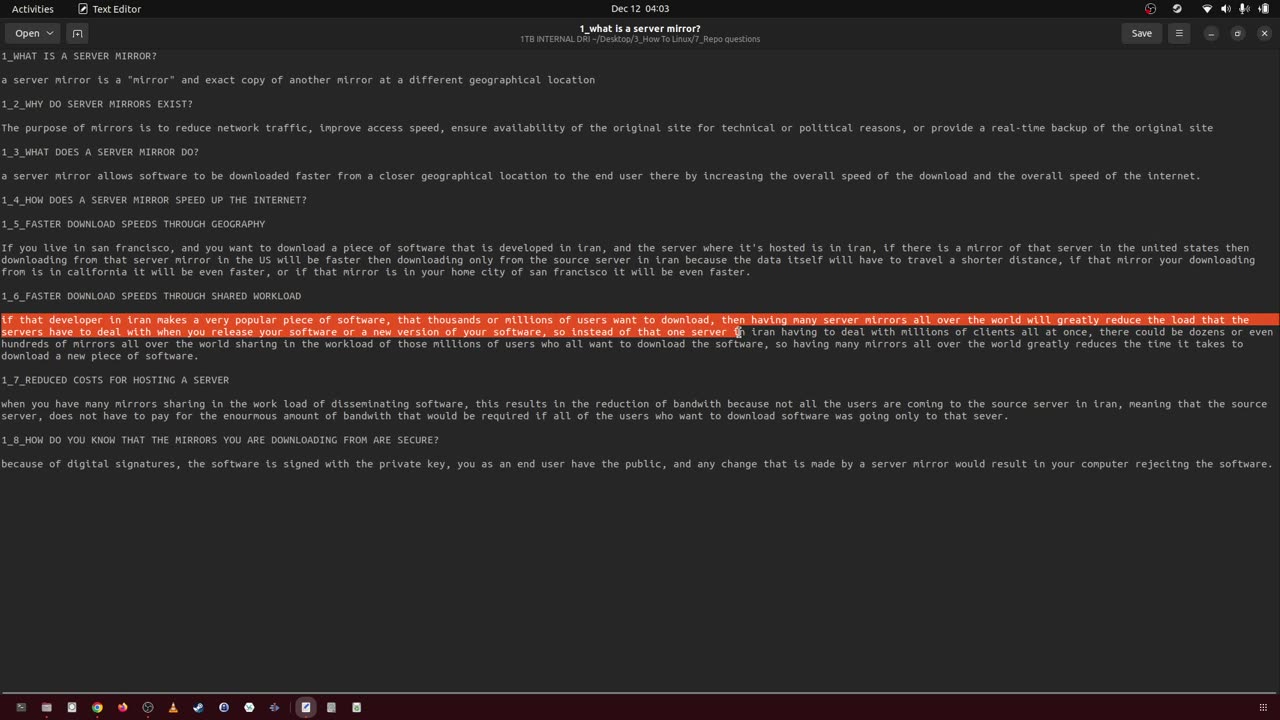This screenshot has width=1280, height=720.
Task: Click heading '1_2_WHY DO SERVER MIRRORS EXIST?'
Action: pyautogui.click(x=97, y=104)
